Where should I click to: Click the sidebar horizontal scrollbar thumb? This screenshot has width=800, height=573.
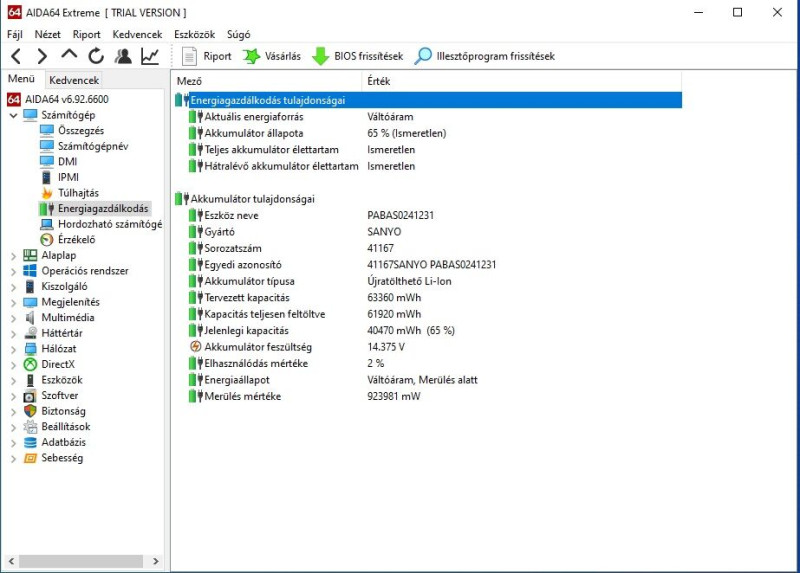(x=81, y=561)
